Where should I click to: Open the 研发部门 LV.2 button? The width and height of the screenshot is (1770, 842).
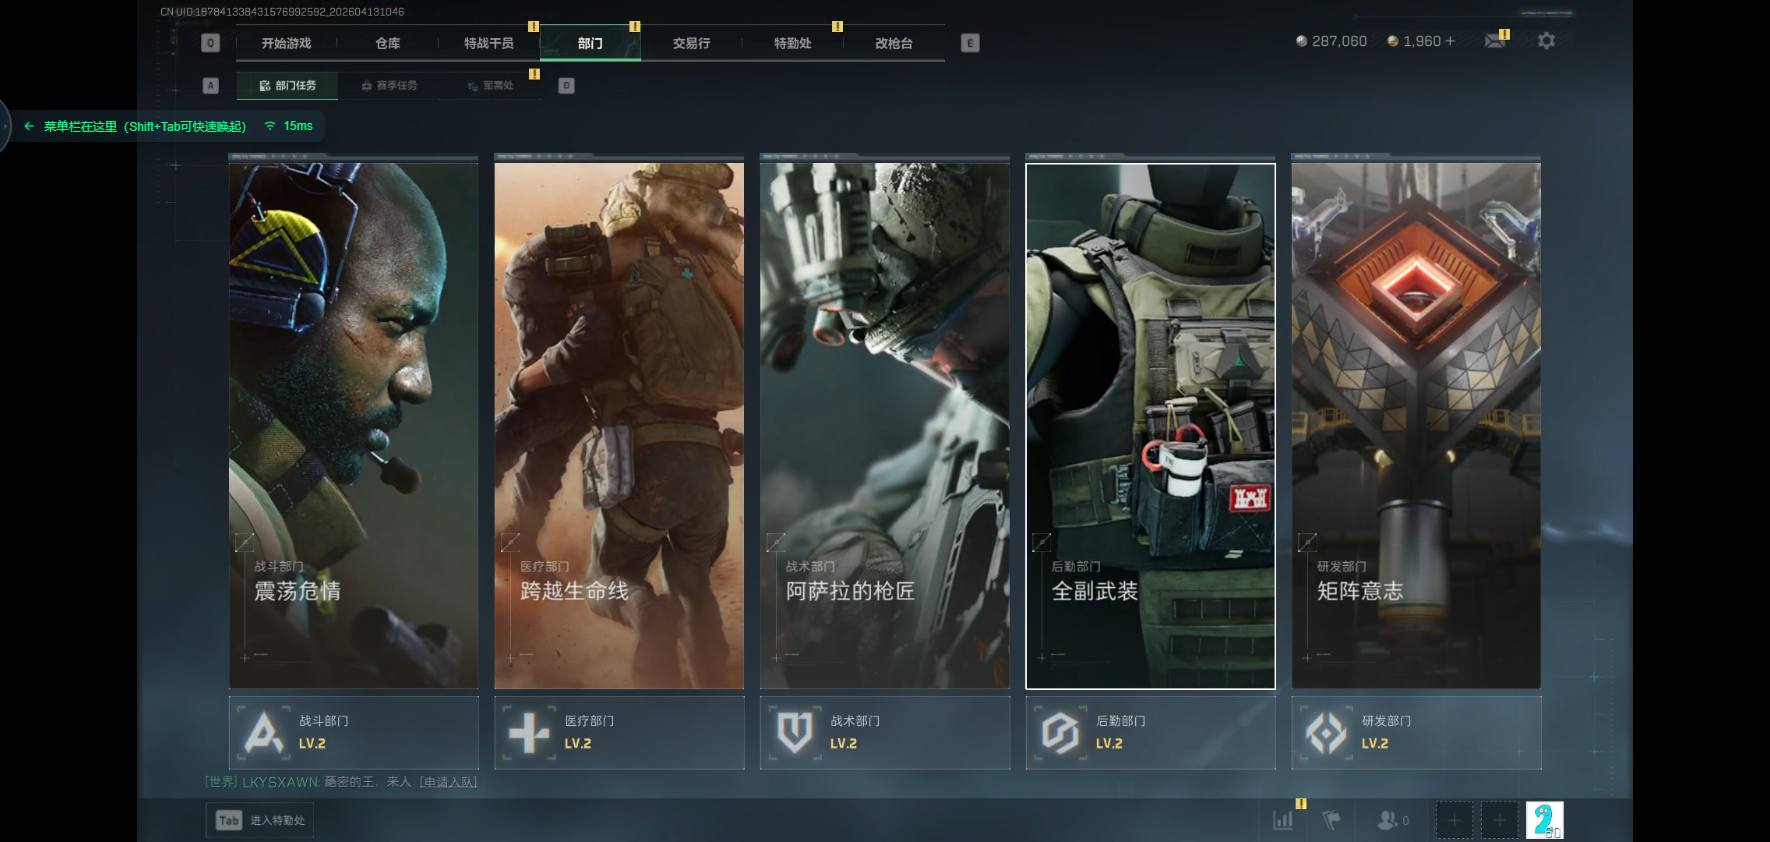pyautogui.click(x=1417, y=733)
